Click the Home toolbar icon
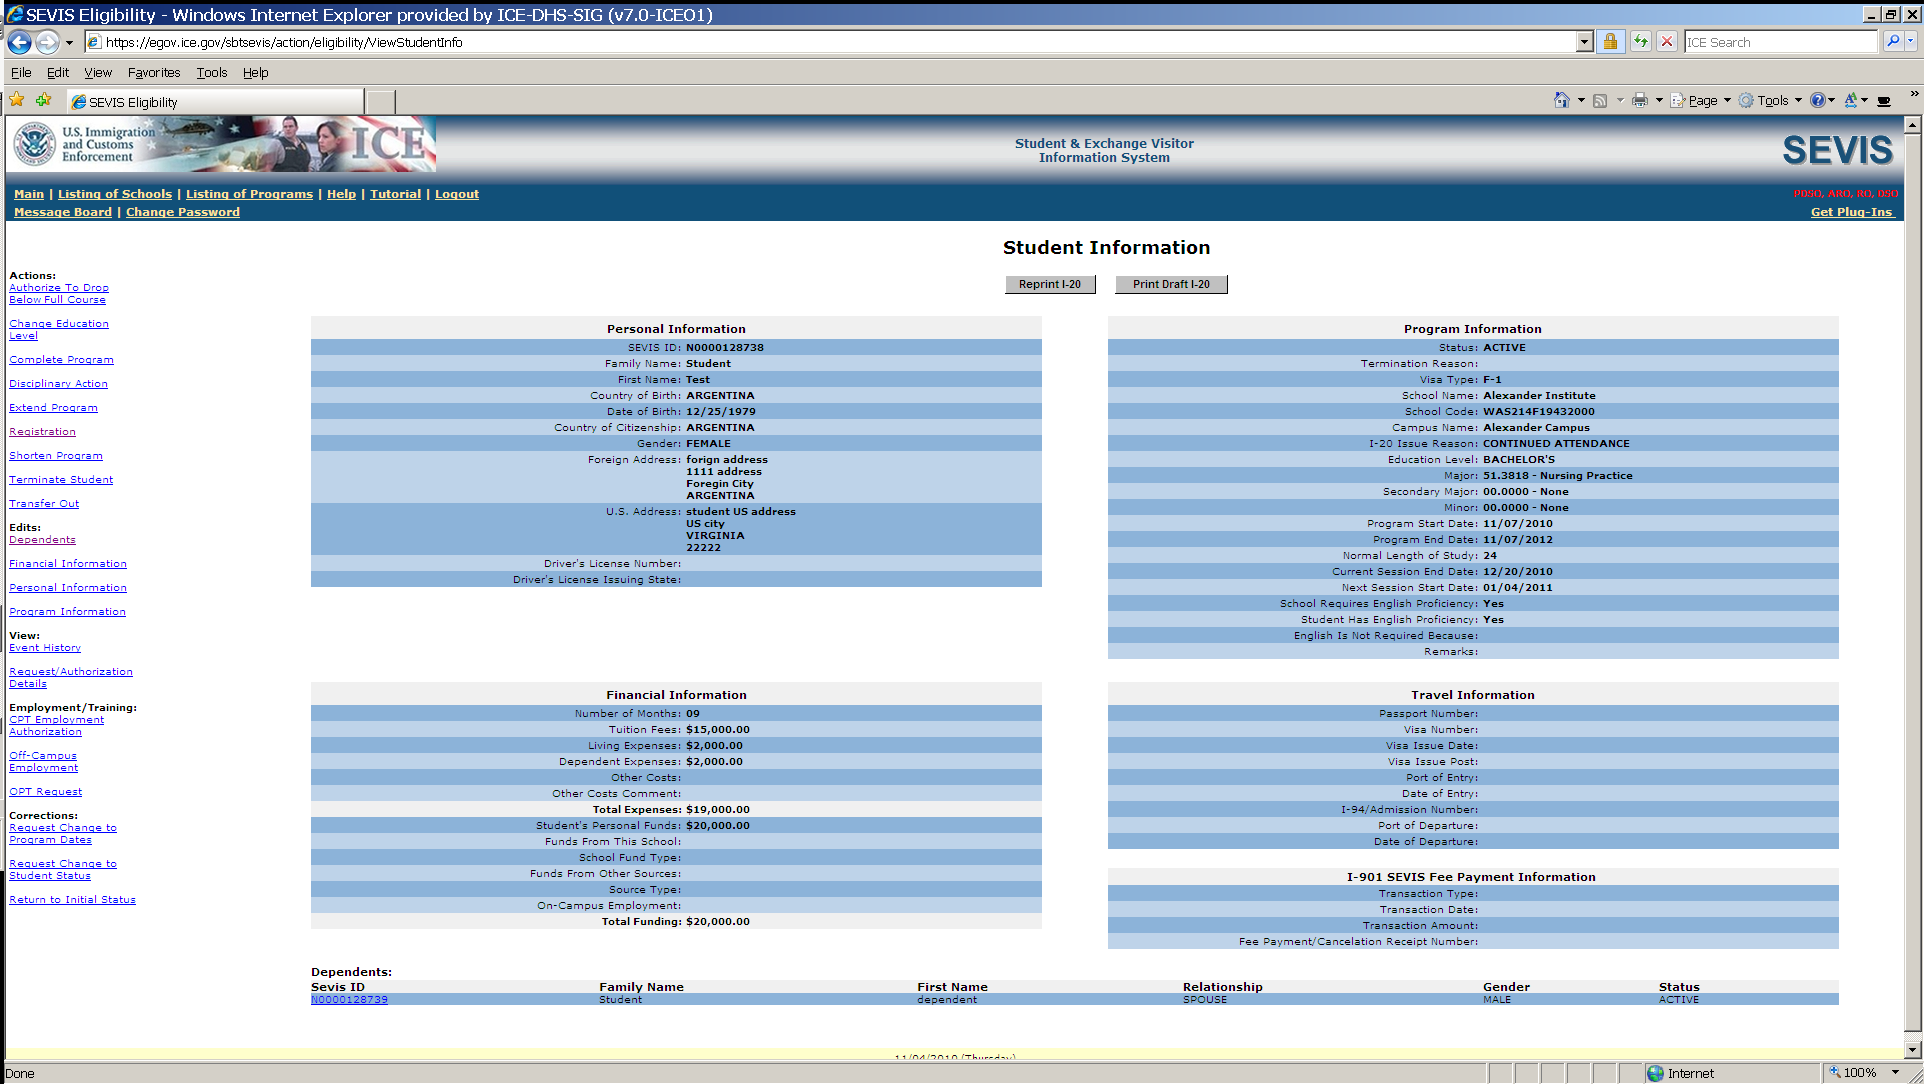The height and width of the screenshot is (1084, 1924). [1561, 100]
